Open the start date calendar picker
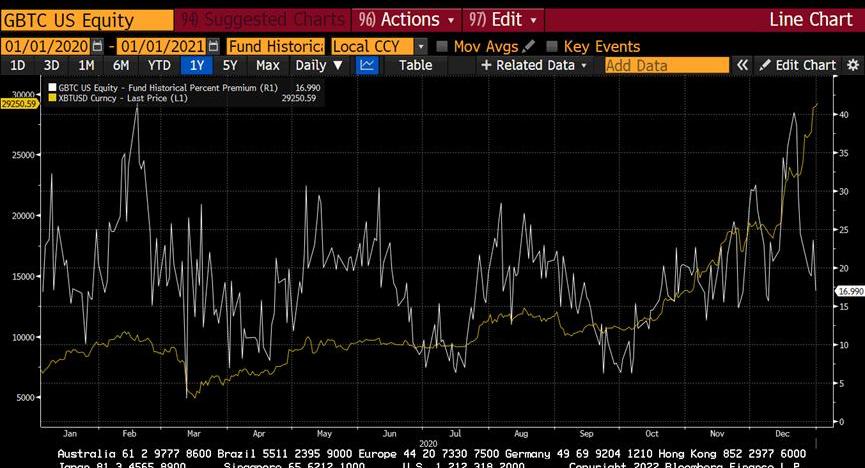Screen dimensions: 865x468 tap(97, 47)
